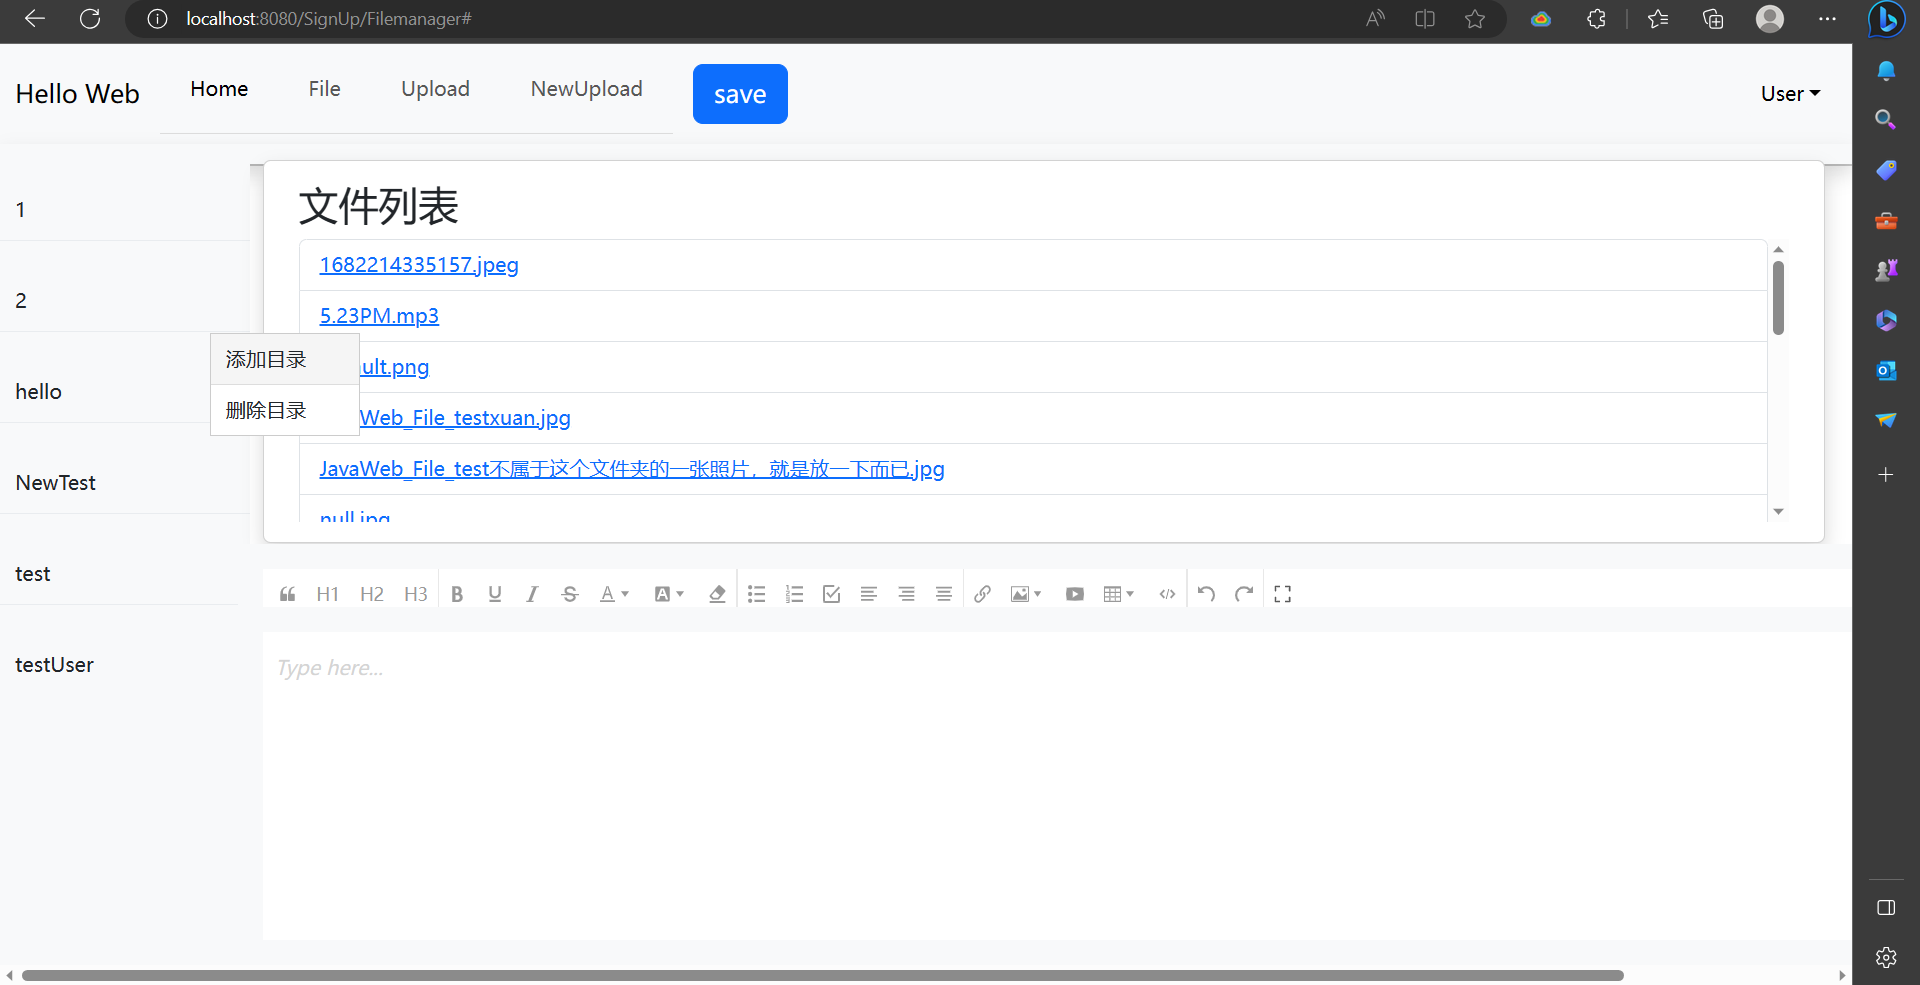1920x985 pixels.
Task: Click the file list scroll down arrow
Action: [1778, 512]
